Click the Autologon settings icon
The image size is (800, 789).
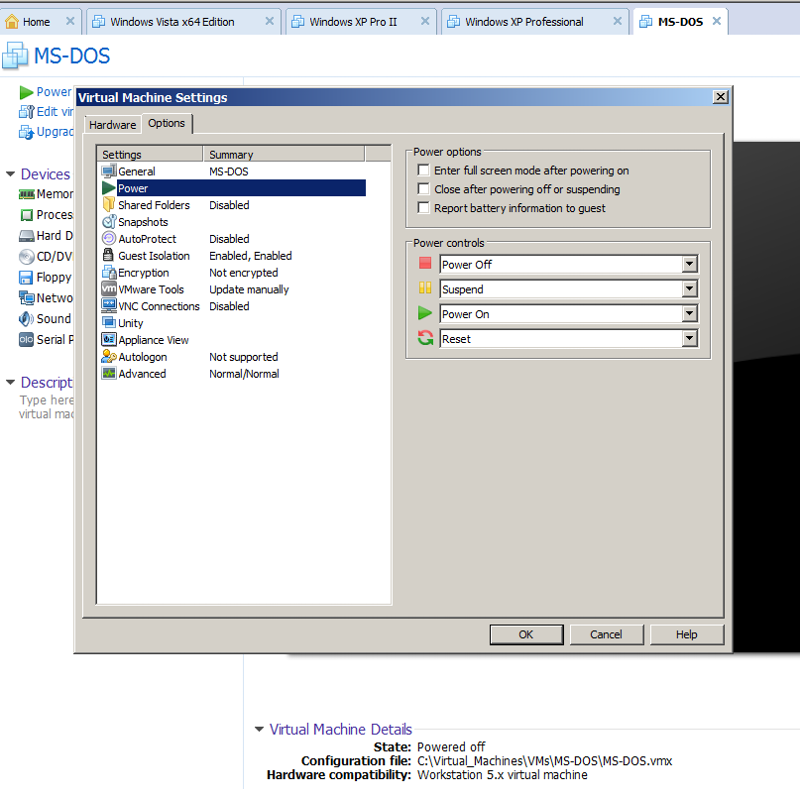tap(109, 357)
